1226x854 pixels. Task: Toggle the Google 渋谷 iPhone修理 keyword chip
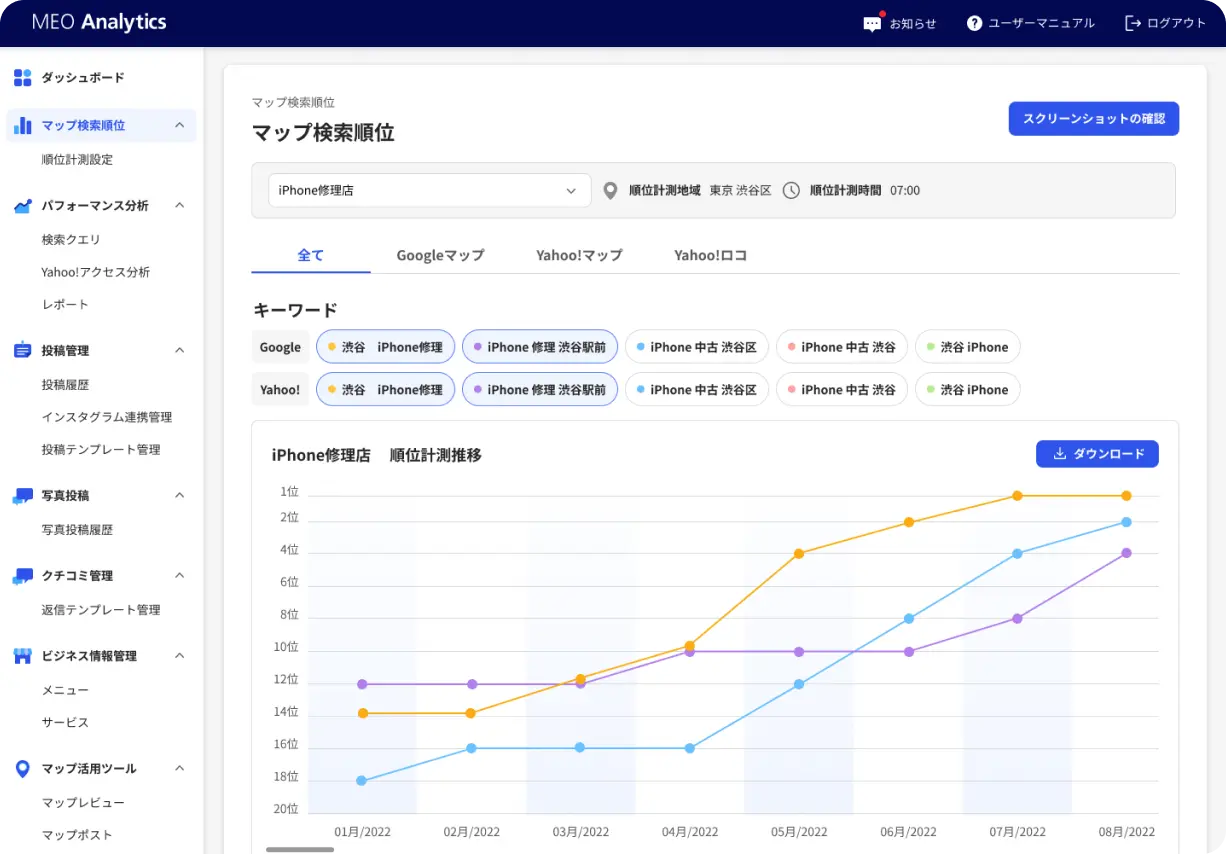tap(385, 346)
